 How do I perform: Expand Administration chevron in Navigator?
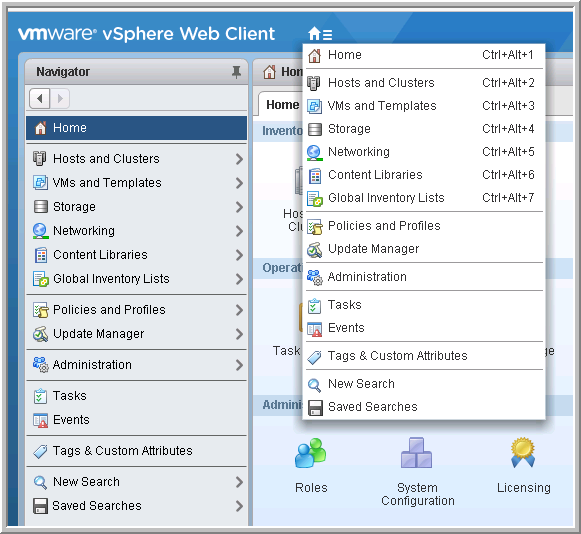pos(239,365)
